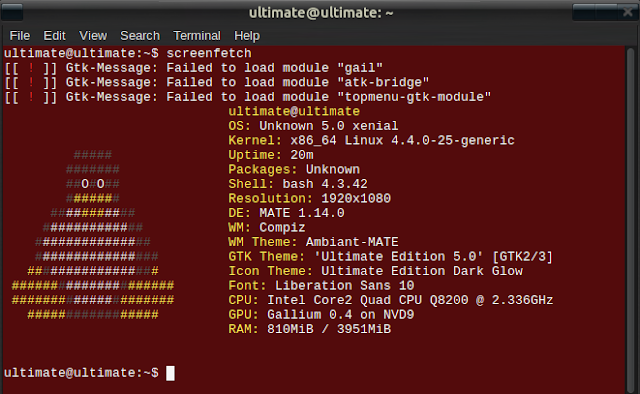Close the terminal window with X
Viewport: 640px width, 394px height.
[x=628, y=12]
